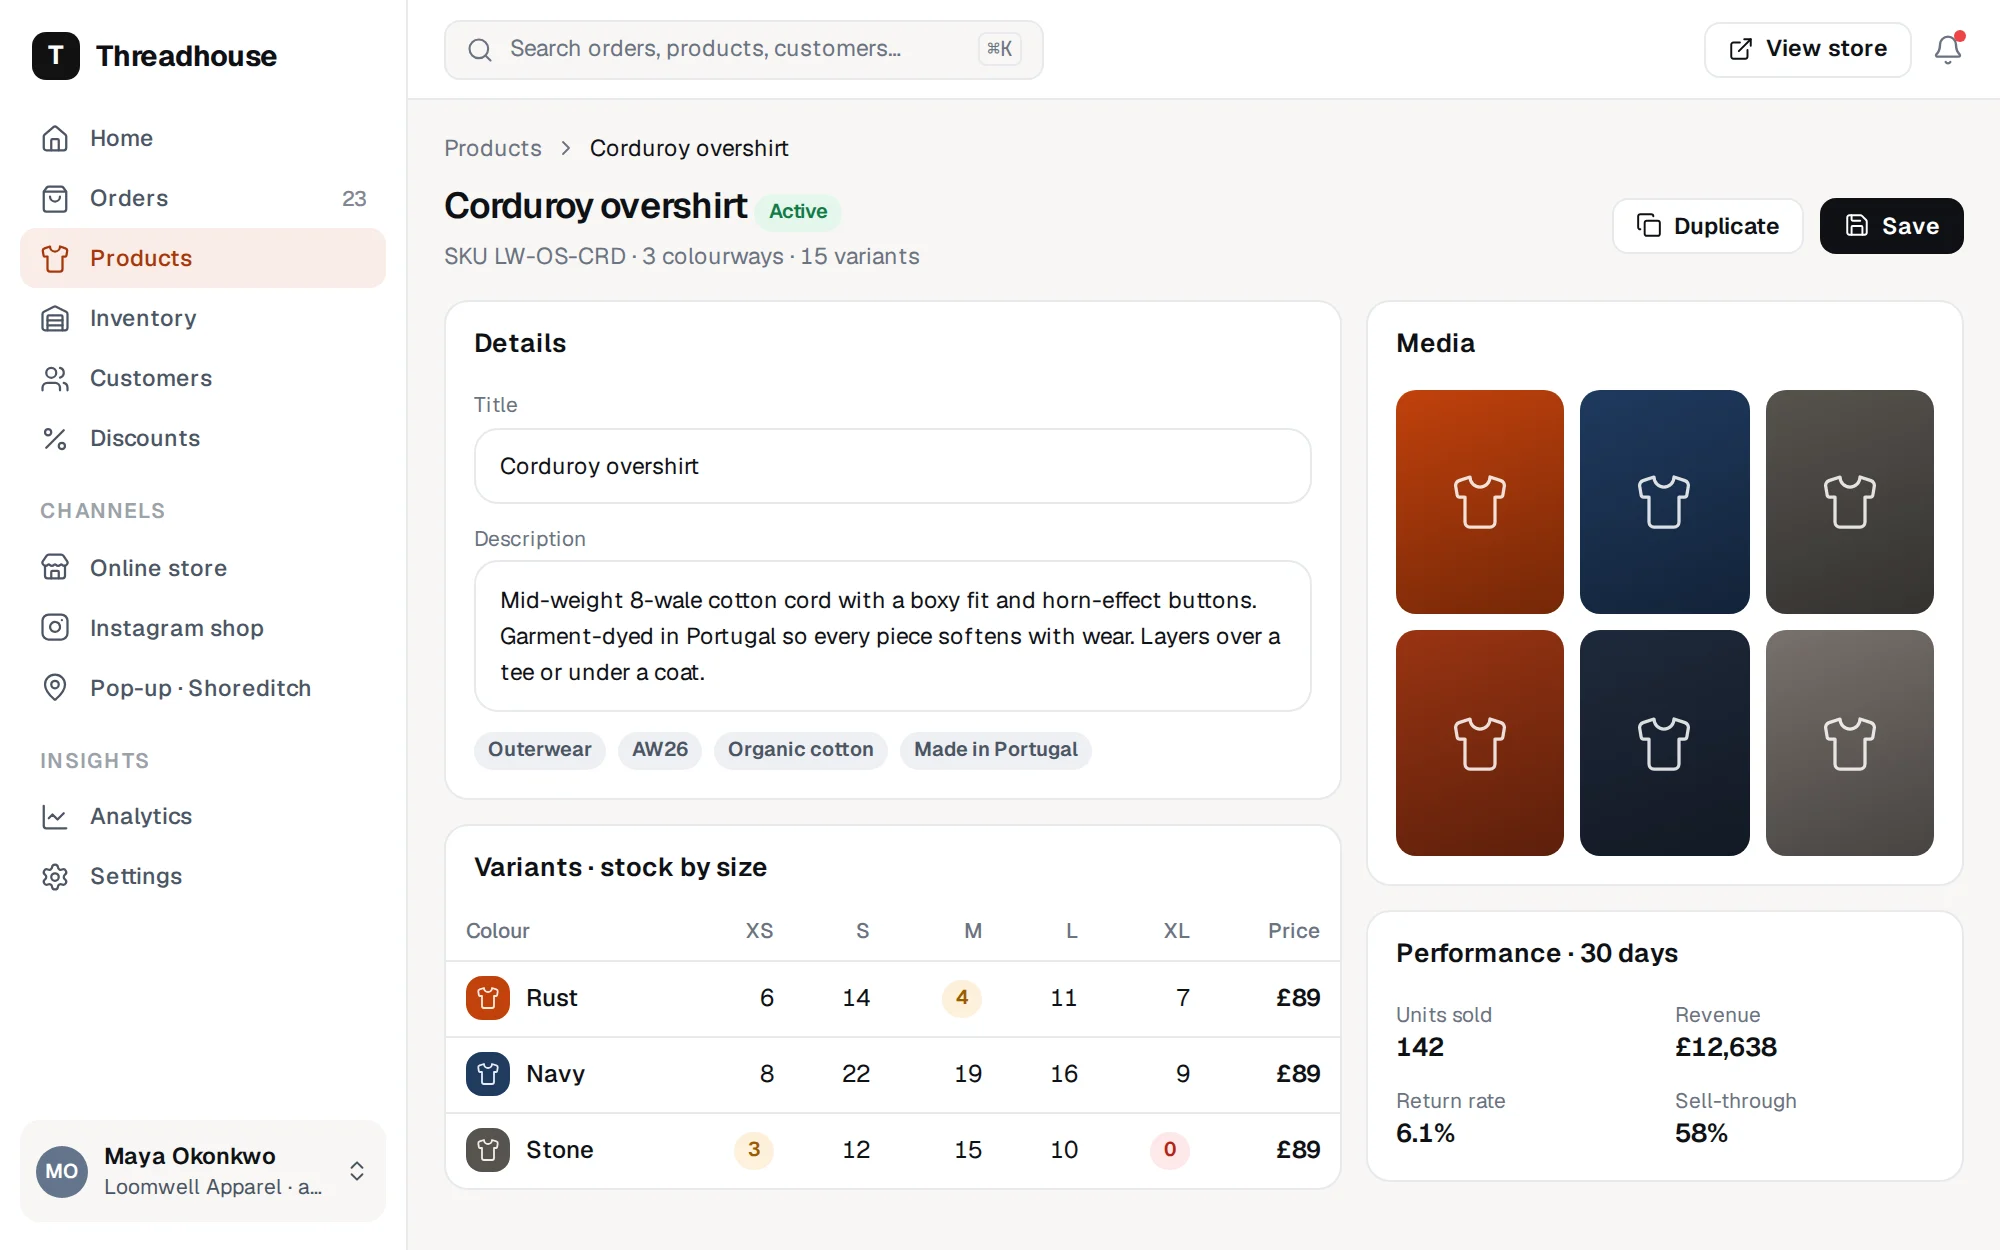
Task: Click the Online store storefront icon
Action: click(55, 568)
